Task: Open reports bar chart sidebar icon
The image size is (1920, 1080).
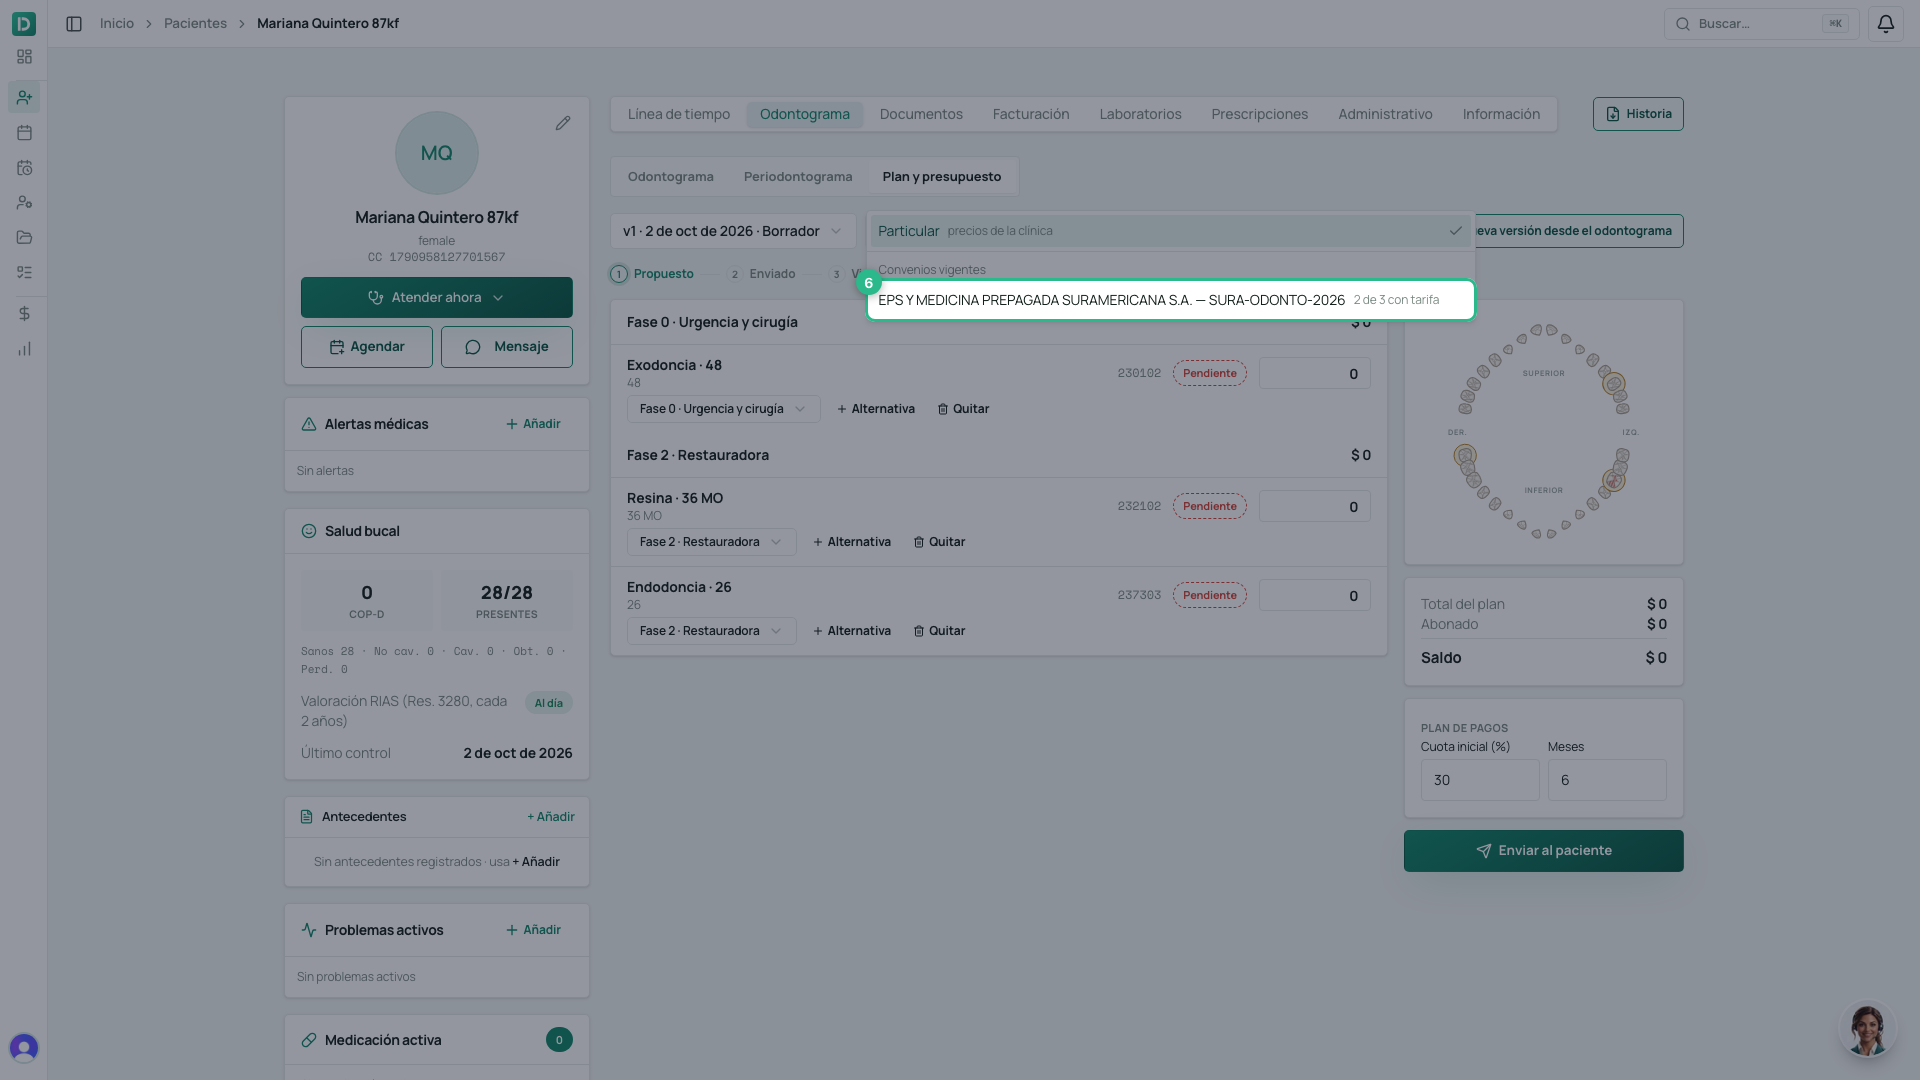Action: pyautogui.click(x=24, y=349)
